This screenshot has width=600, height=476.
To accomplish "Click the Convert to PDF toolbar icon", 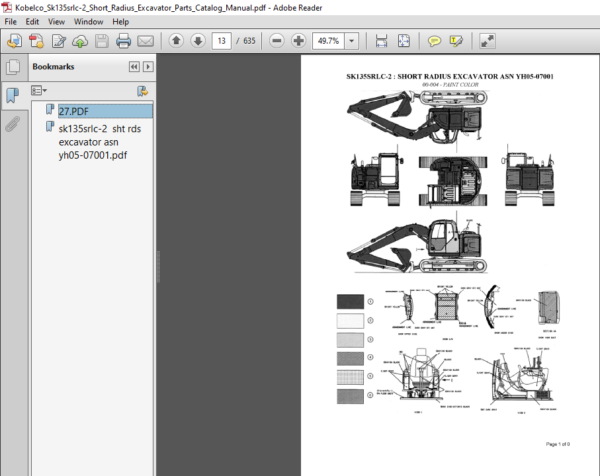I will click(x=36, y=41).
